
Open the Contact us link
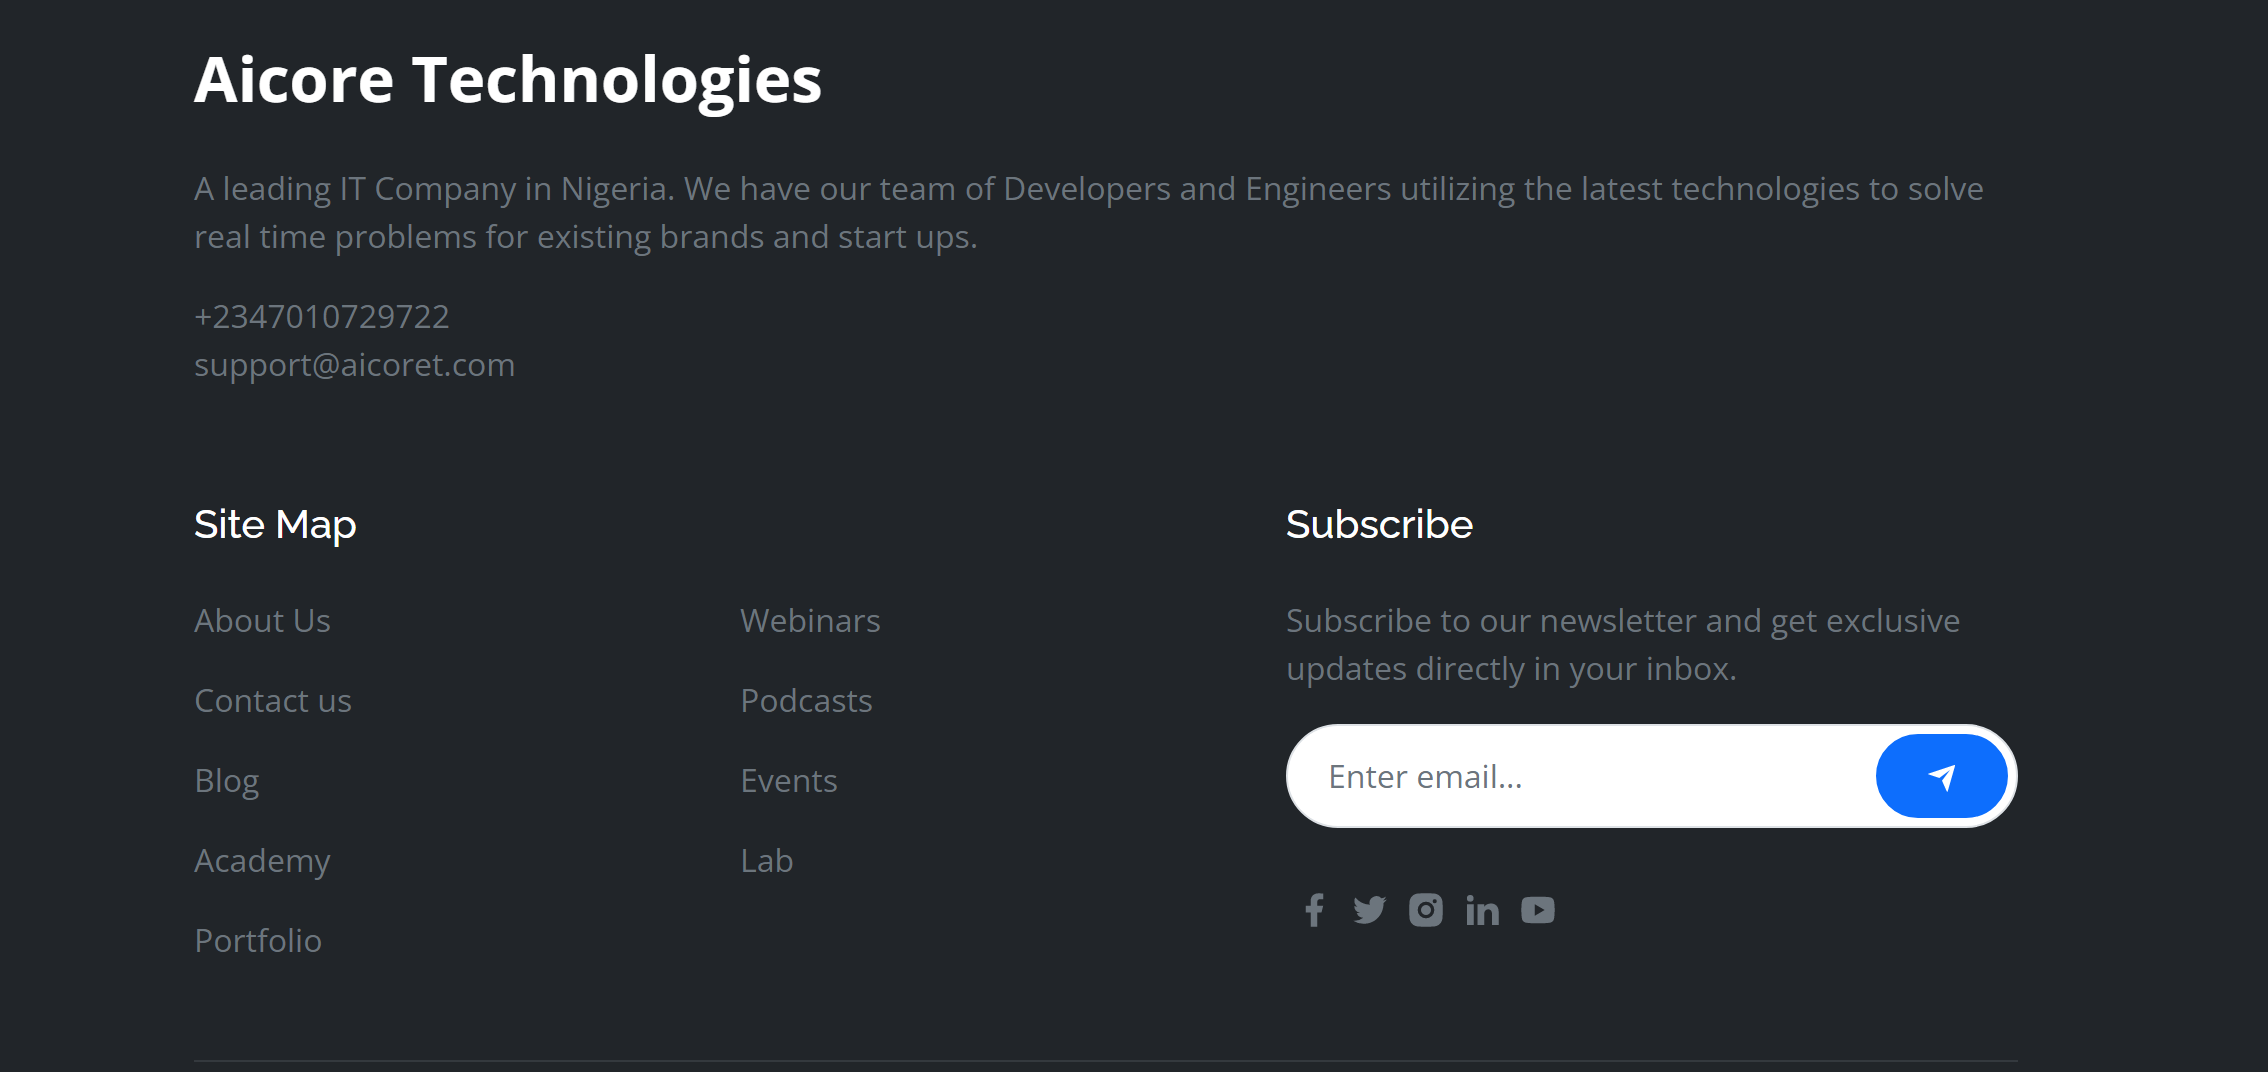click(x=273, y=701)
